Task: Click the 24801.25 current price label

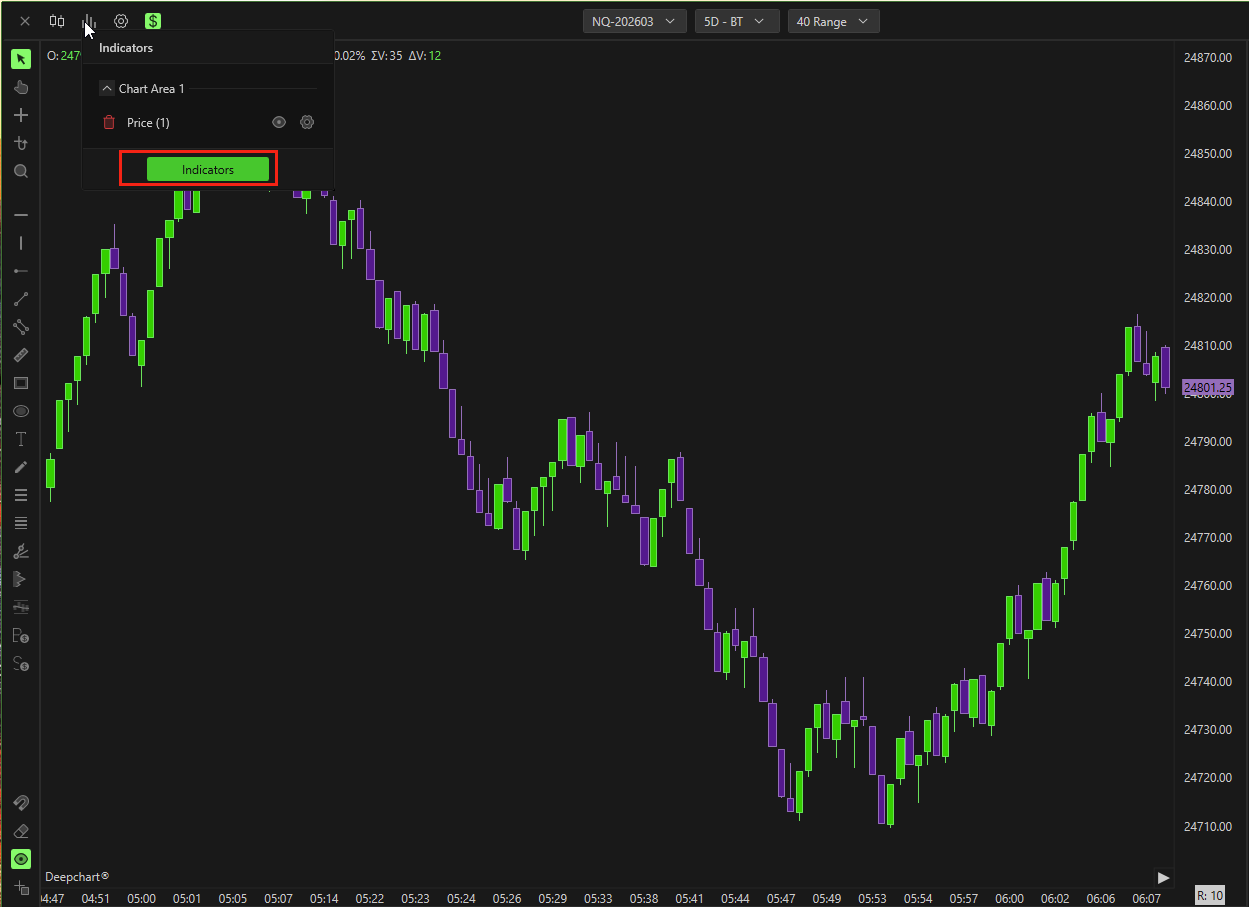Action: tap(1207, 387)
